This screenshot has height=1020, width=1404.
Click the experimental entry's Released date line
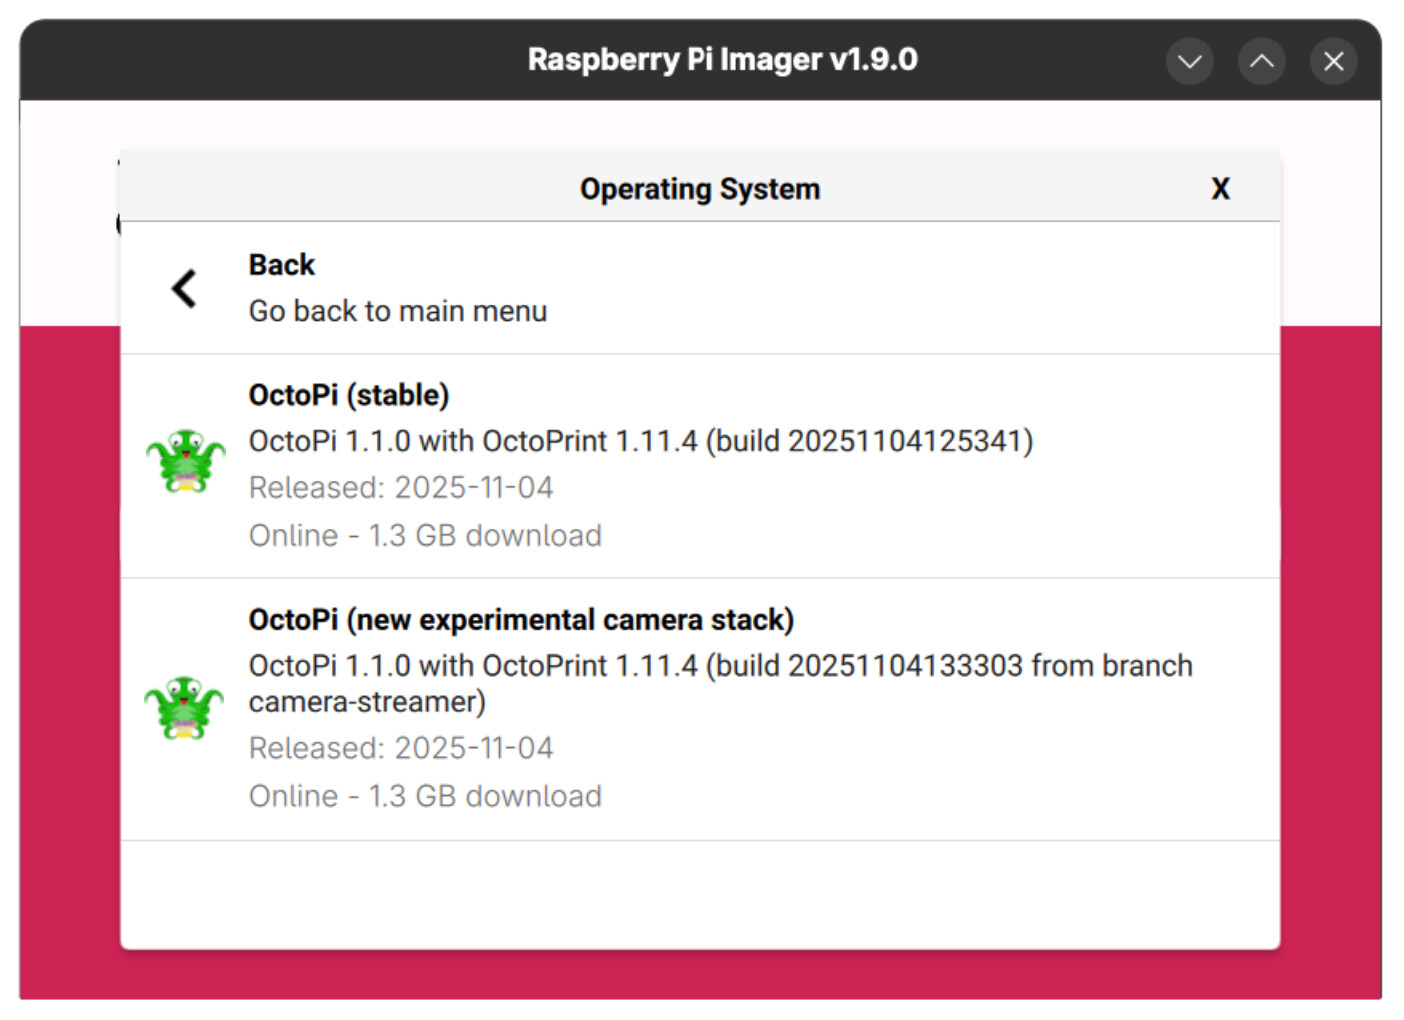click(x=400, y=748)
